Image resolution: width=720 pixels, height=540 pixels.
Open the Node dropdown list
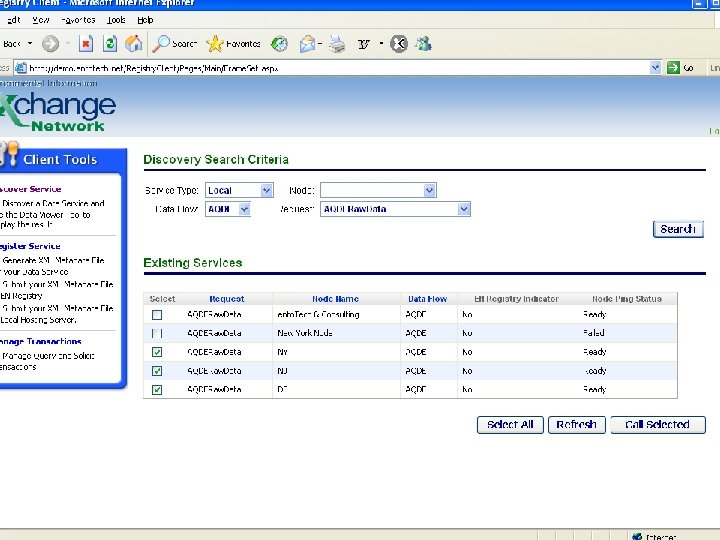(429, 190)
